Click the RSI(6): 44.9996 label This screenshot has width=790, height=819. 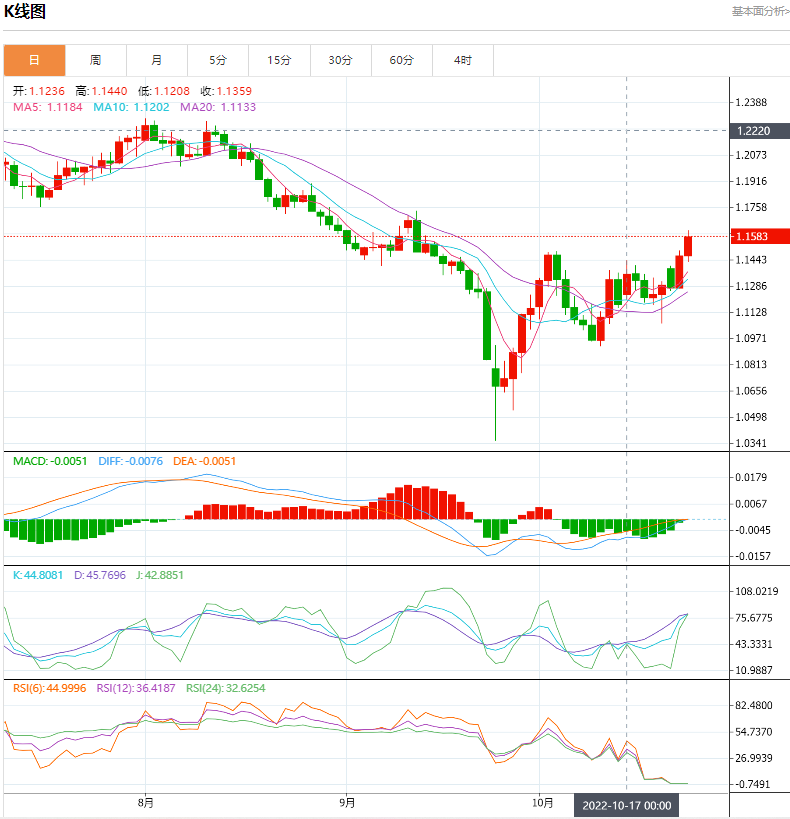click(x=50, y=688)
